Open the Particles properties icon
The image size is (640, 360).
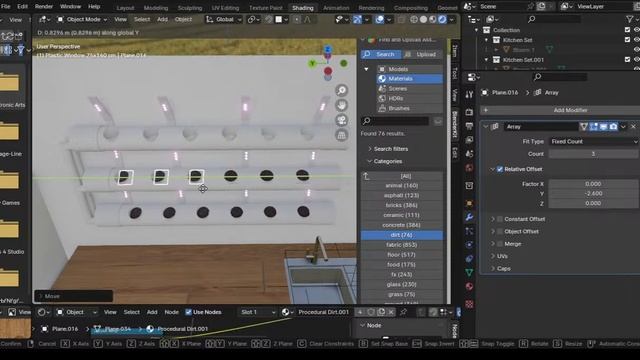click(469, 231)
